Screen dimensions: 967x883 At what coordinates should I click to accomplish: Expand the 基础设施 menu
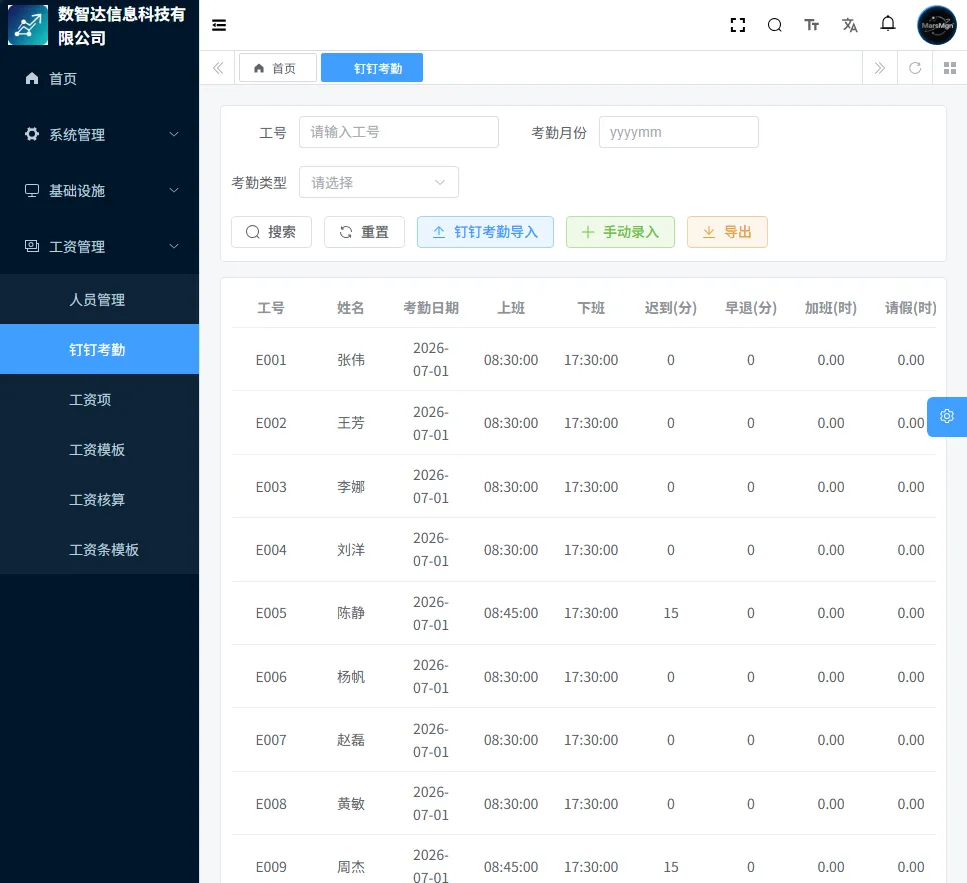point(99,191)
